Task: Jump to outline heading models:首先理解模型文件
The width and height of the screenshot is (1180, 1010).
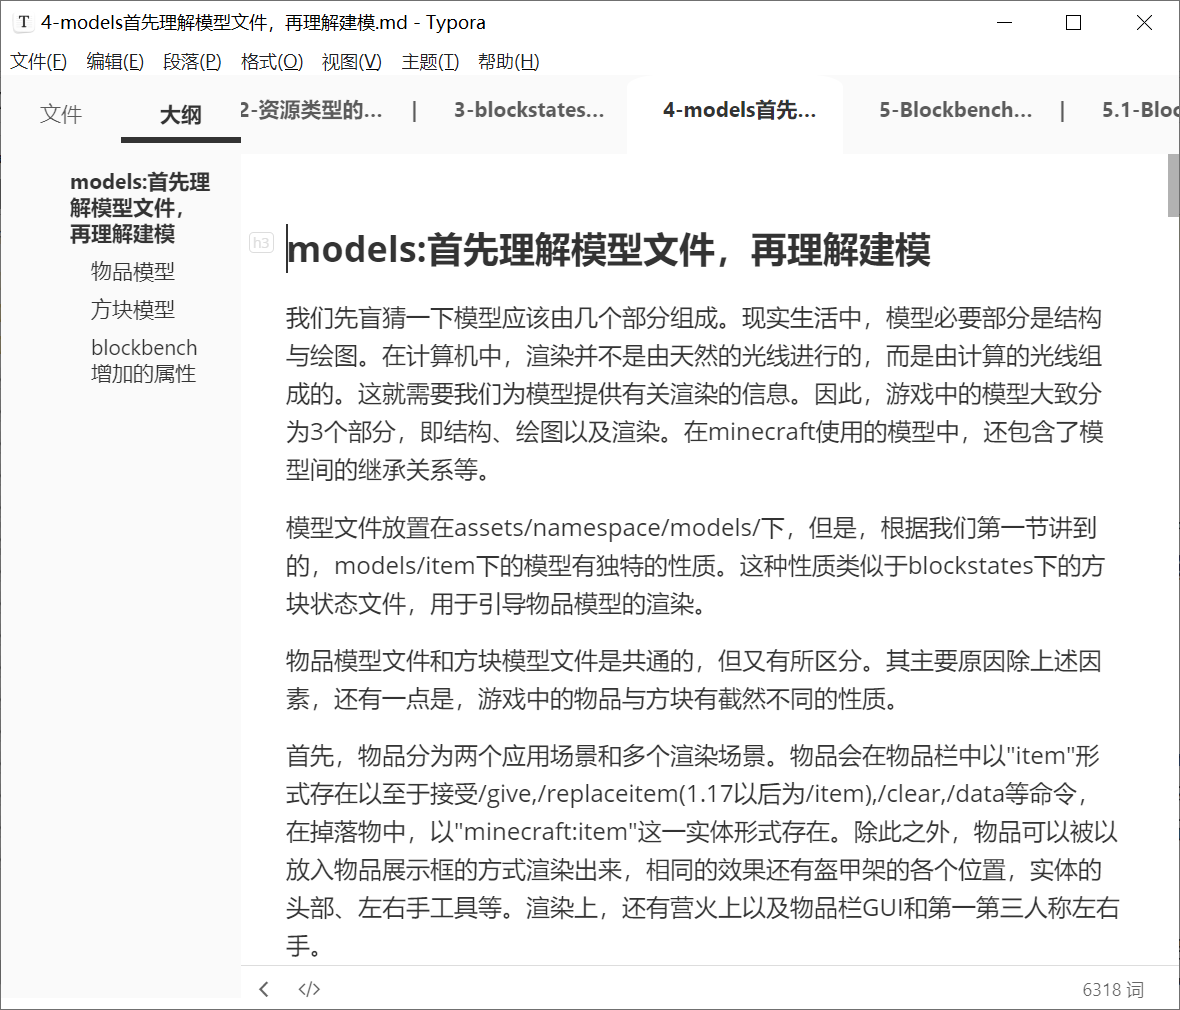Action: [x=140, y=208]
